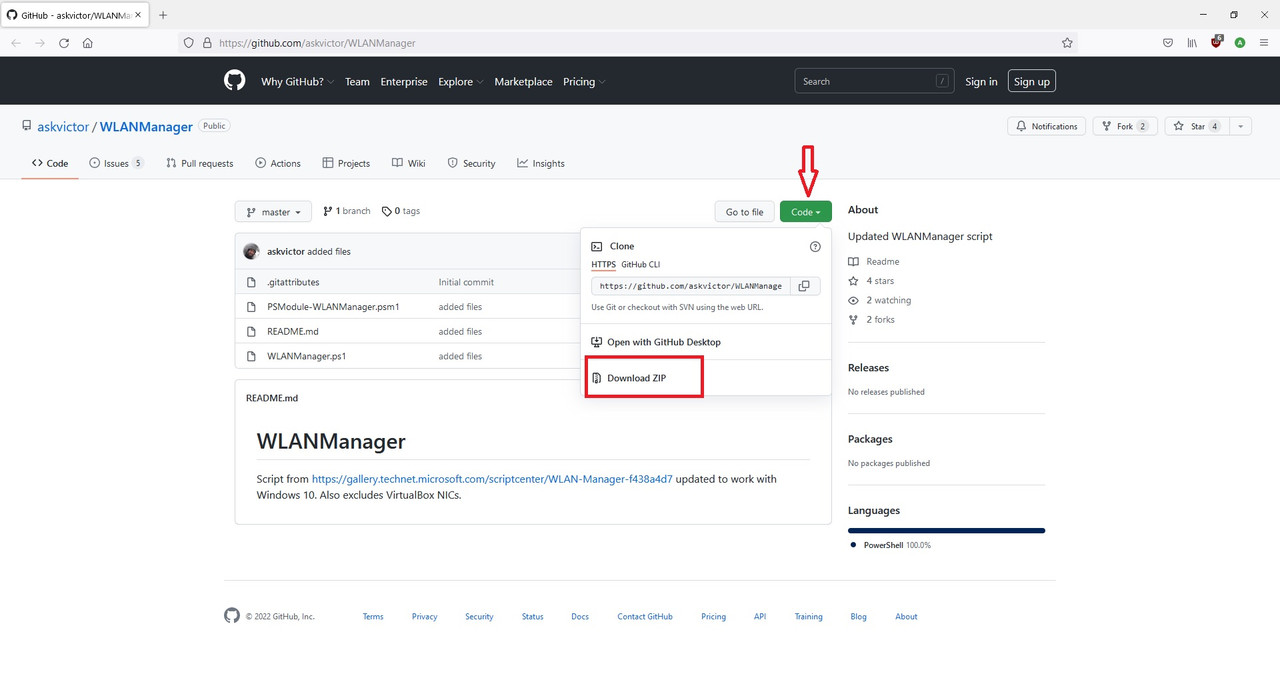The image size is (1280, 700).
Task: Click the Sign up button
Action: coord(1031,81)
